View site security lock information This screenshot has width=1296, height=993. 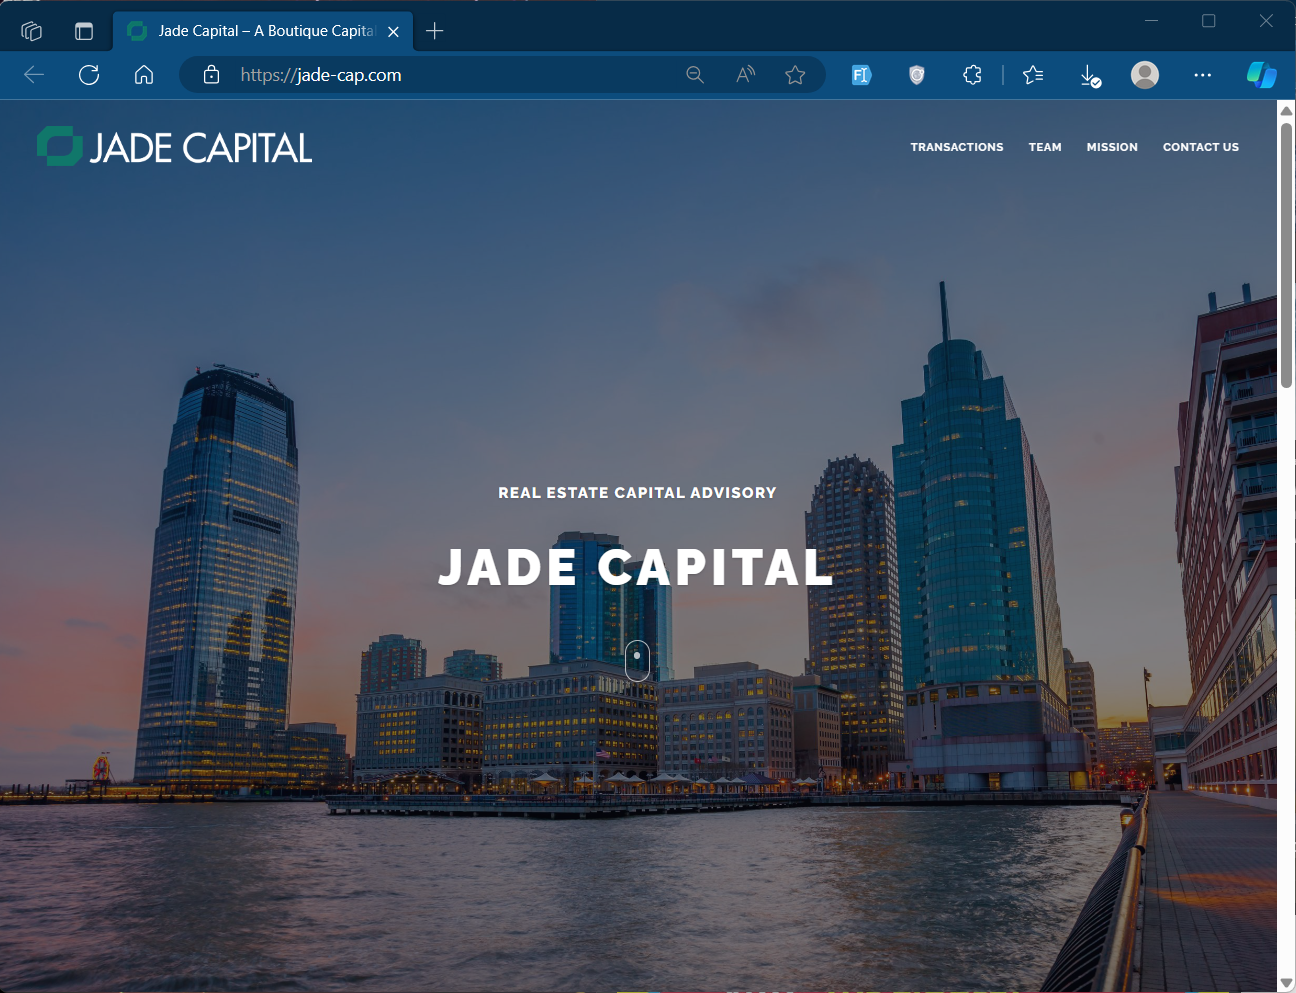(211, 75)
